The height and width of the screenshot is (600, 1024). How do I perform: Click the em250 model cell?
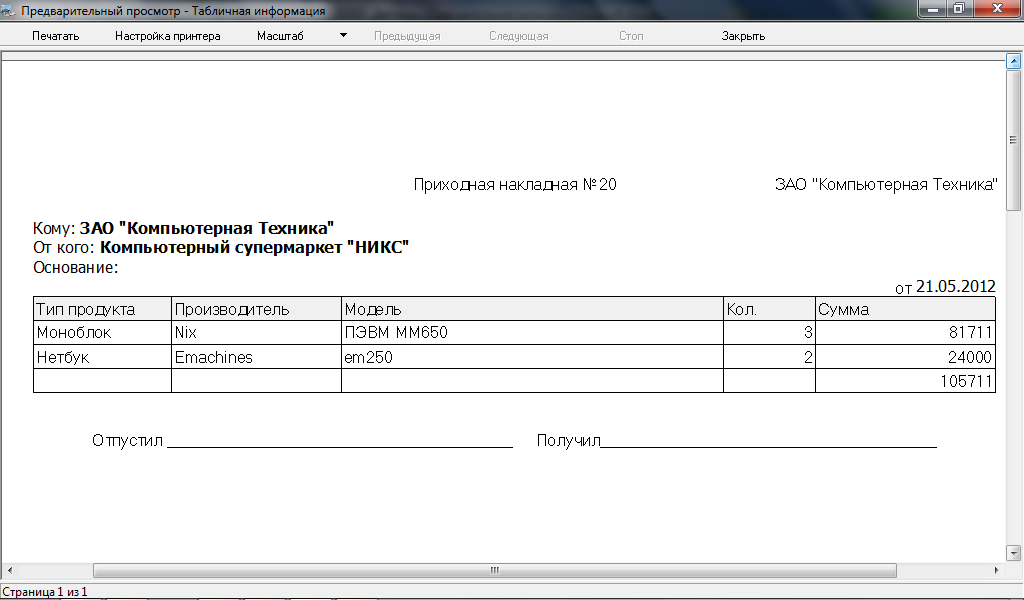tap(532, 357)
